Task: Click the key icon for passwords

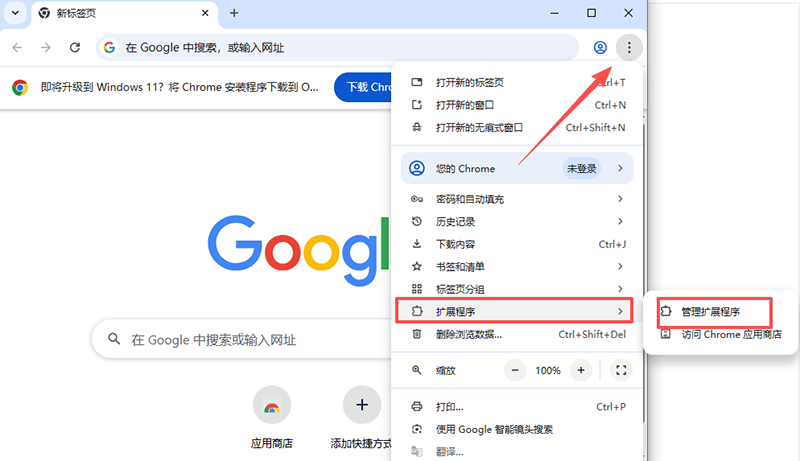Action: [x=417, y=199]
